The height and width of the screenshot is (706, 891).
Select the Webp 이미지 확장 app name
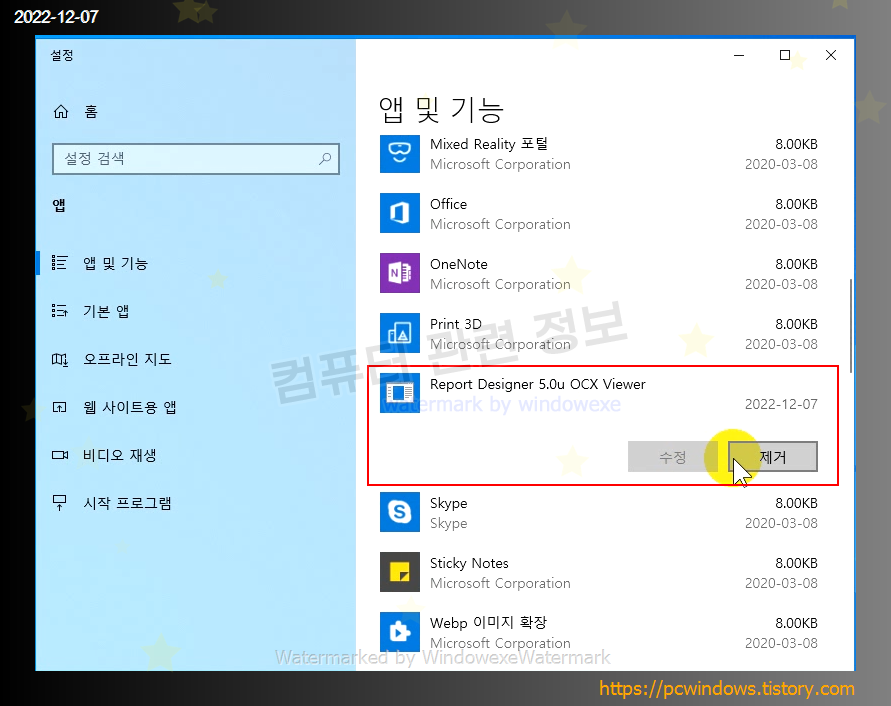point(488,623)
